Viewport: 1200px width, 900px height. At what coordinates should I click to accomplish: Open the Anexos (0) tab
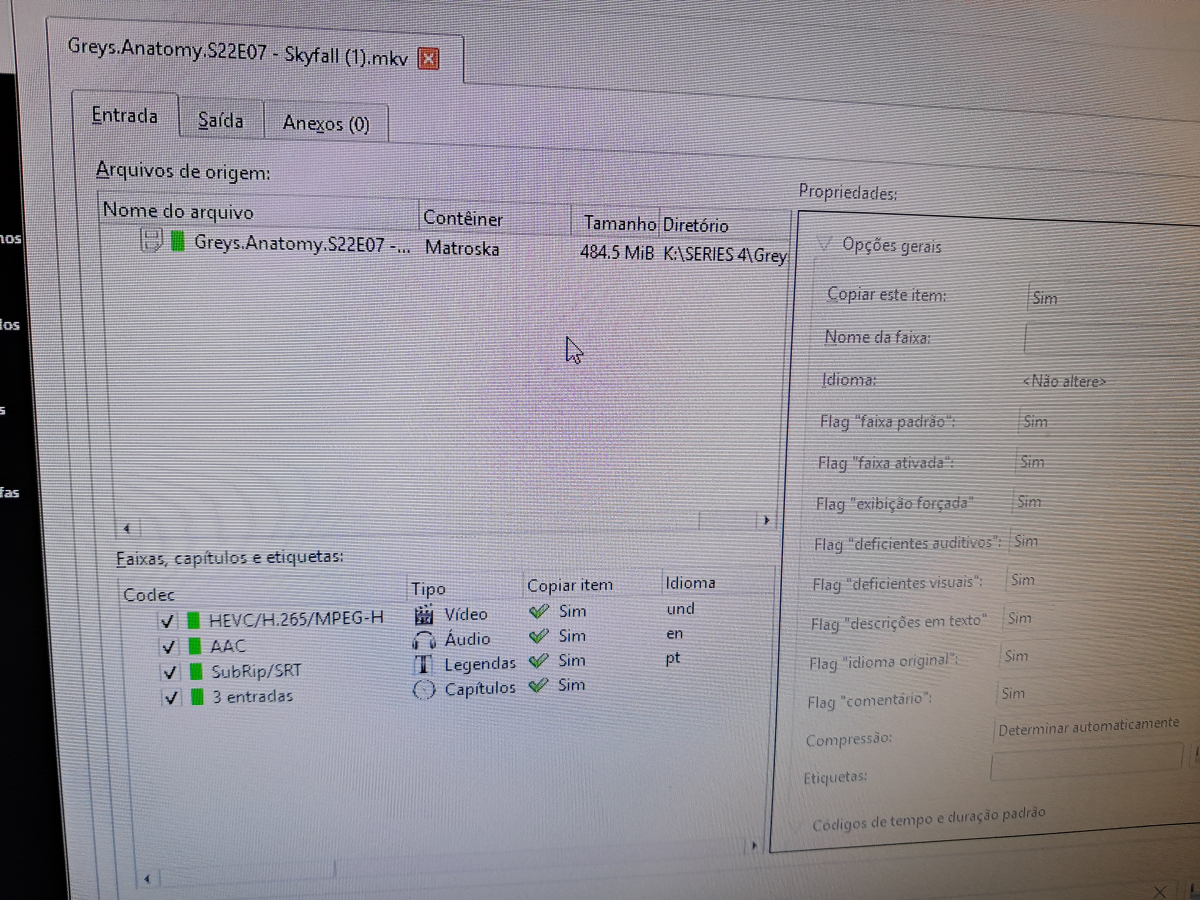coord(326,124)
